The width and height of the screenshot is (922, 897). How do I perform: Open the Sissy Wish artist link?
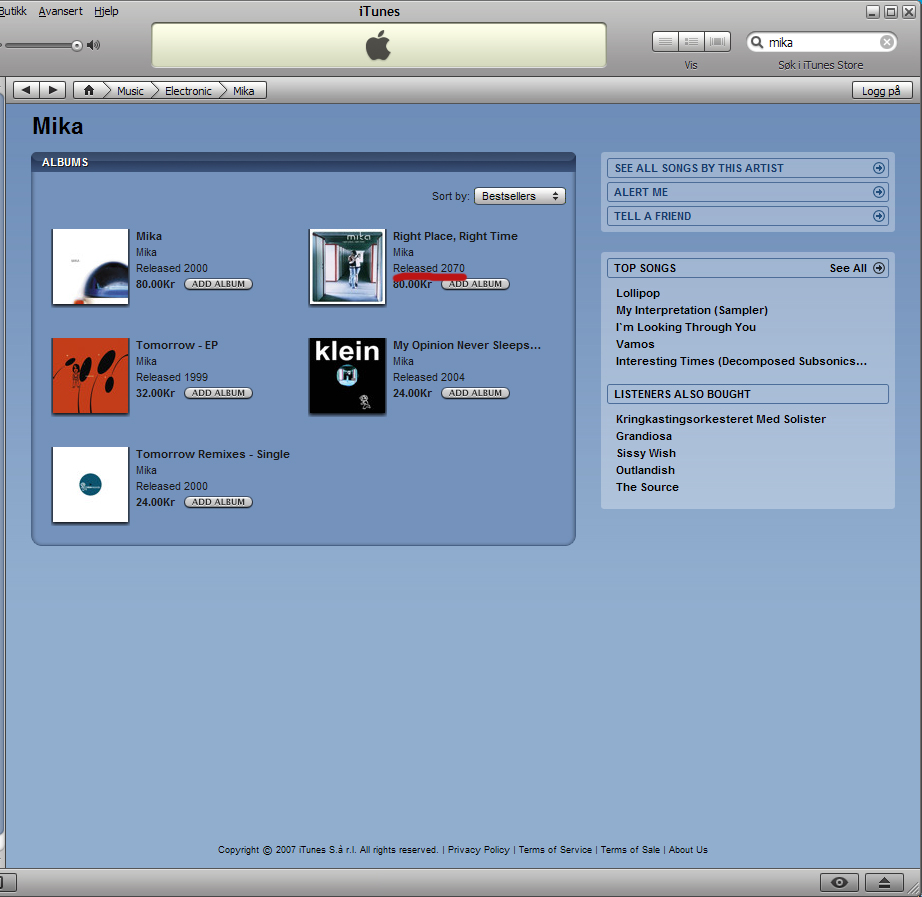pyautogui.click(x=646, y=453)
